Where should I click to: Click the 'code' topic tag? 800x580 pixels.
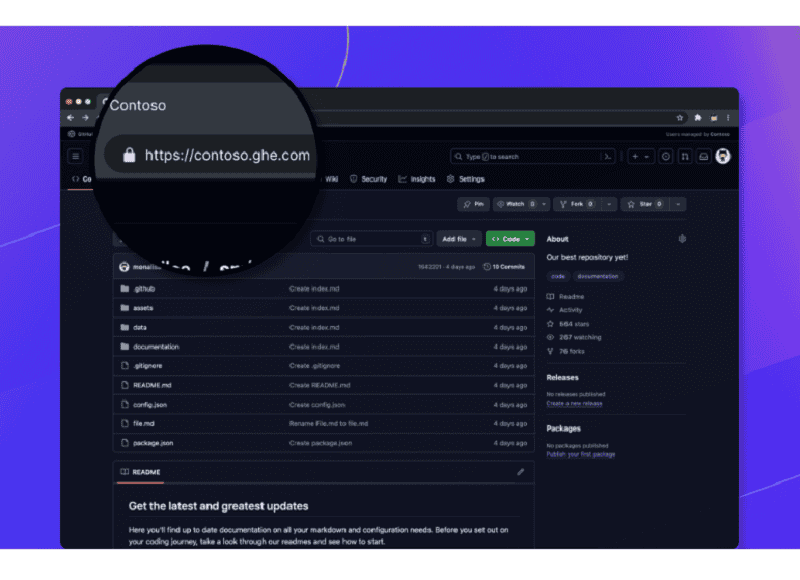click(x=558, y=276)
